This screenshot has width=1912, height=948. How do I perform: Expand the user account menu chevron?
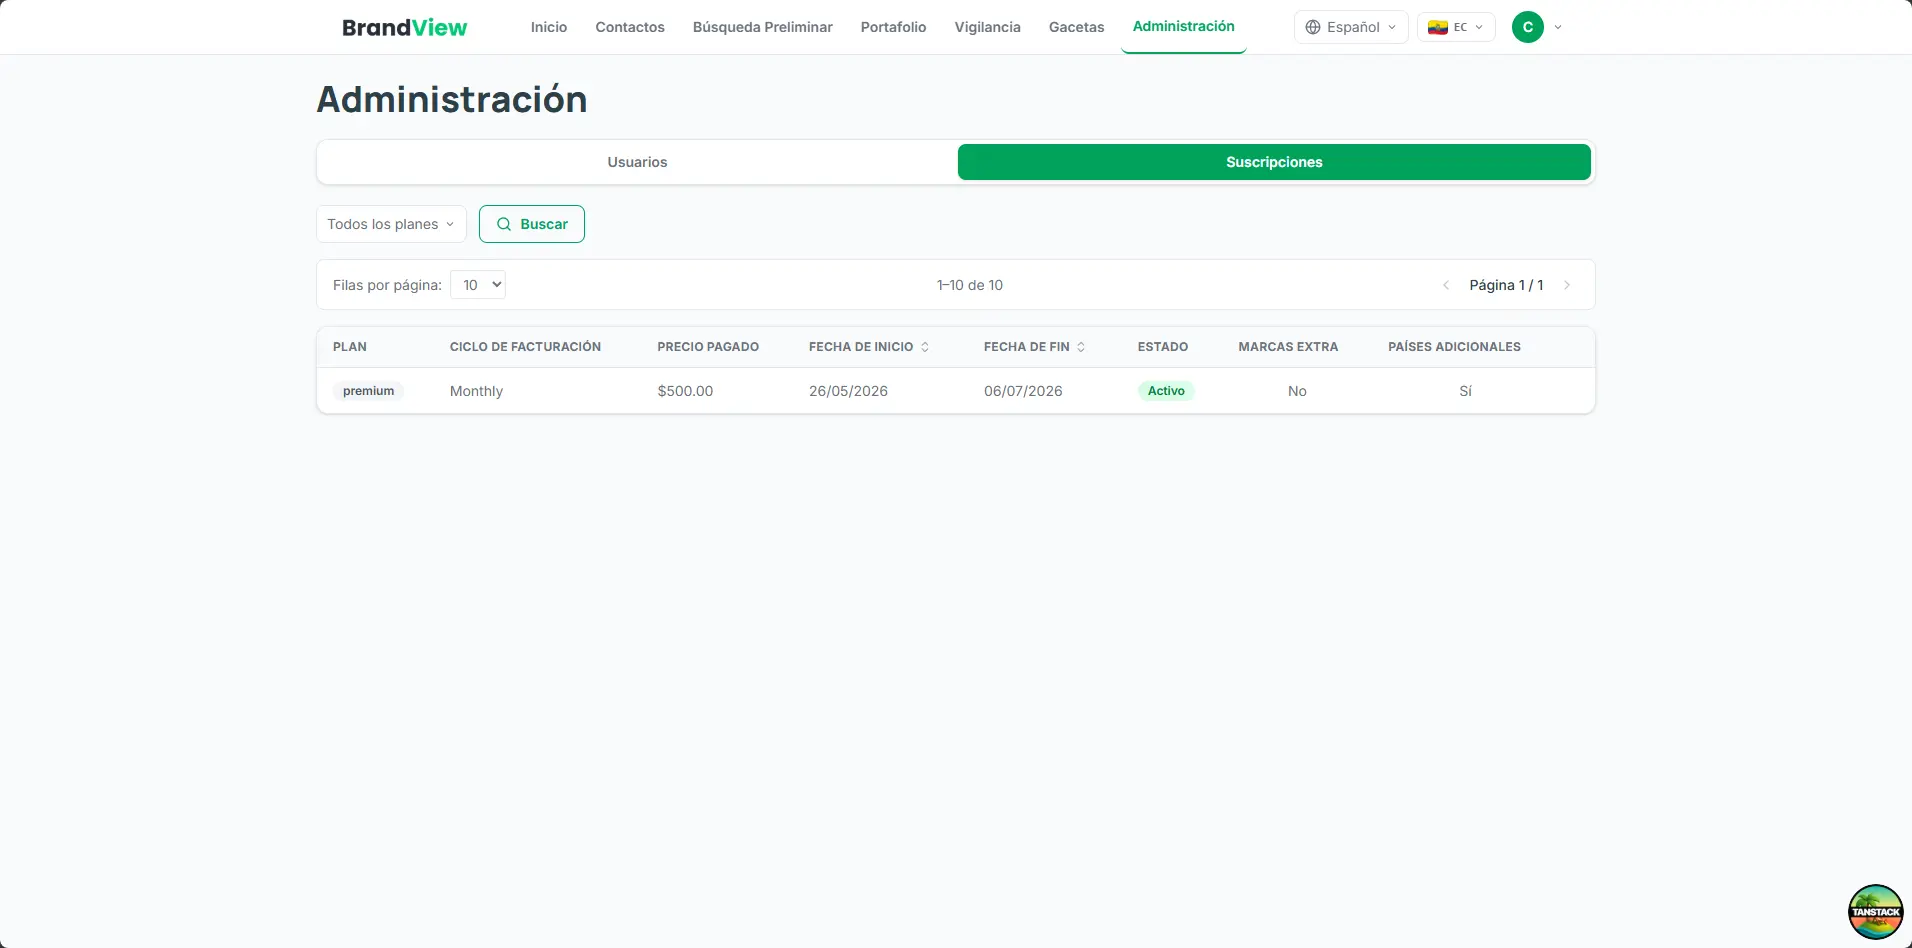[1558, 27]
